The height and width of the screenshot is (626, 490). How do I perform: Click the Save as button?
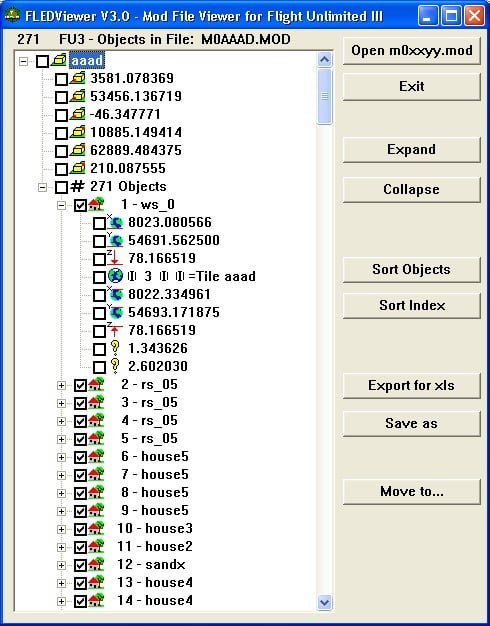pyautogui.click(x=412, y=424)
